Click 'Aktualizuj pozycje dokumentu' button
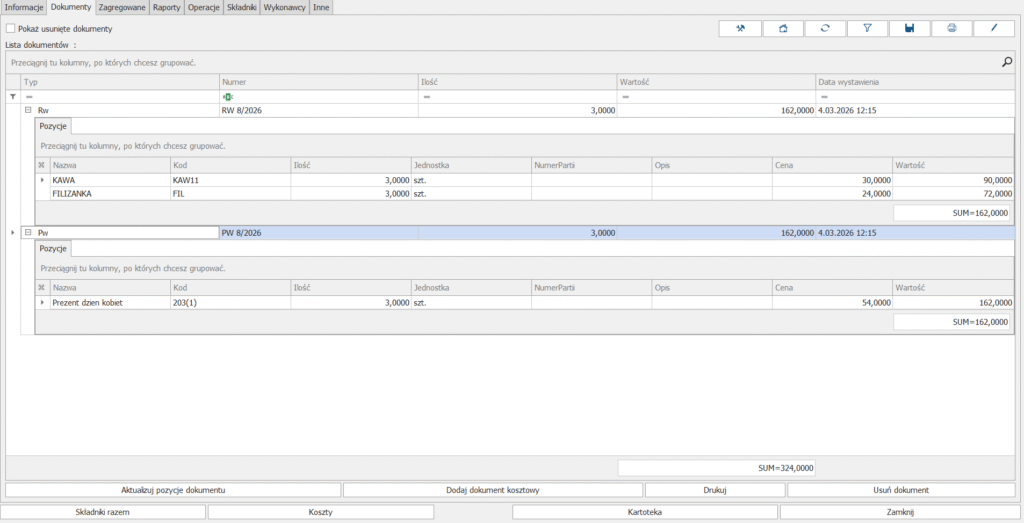The image size is (1024, 523). [x=173, y=490]
